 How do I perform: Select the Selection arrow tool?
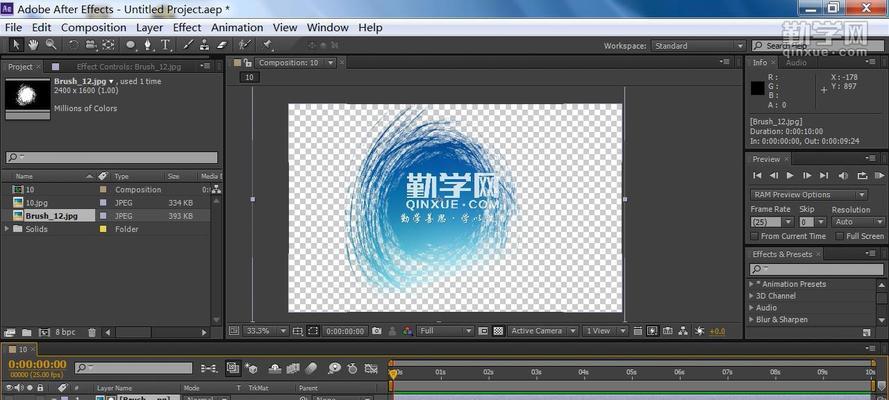pyautogui.click(x=16, y=45)
